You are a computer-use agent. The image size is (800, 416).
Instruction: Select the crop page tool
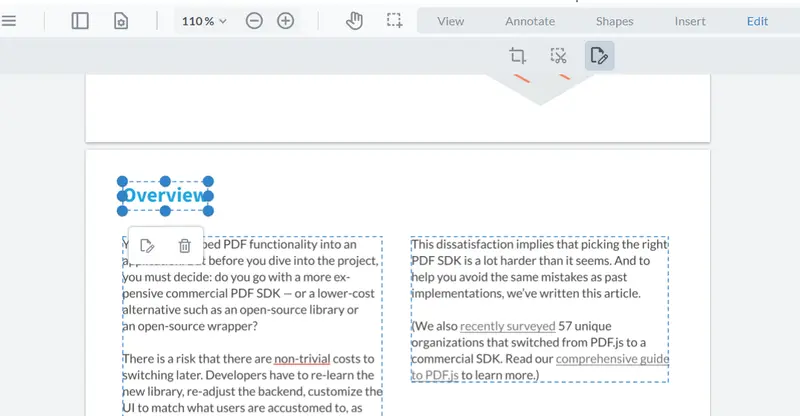[517, 56]
